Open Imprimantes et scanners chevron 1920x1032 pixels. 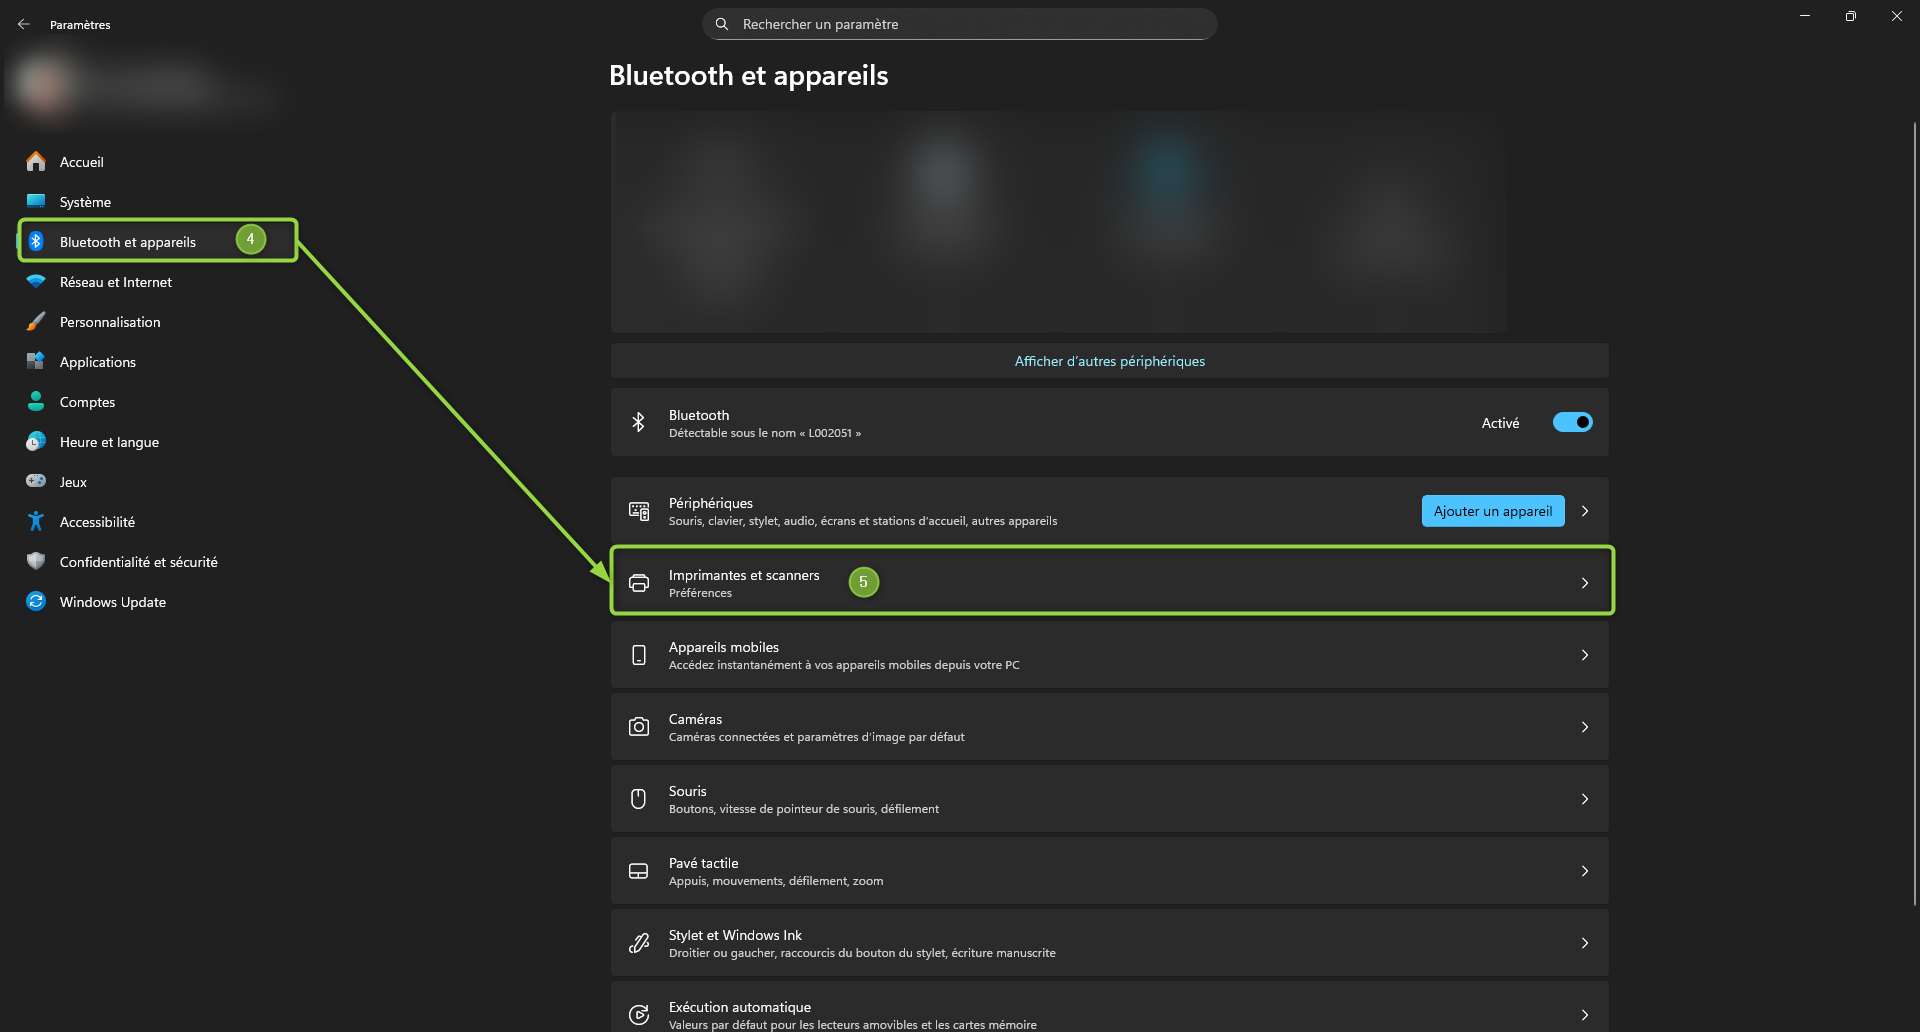pyautogui.click(x=1585, y=583)
